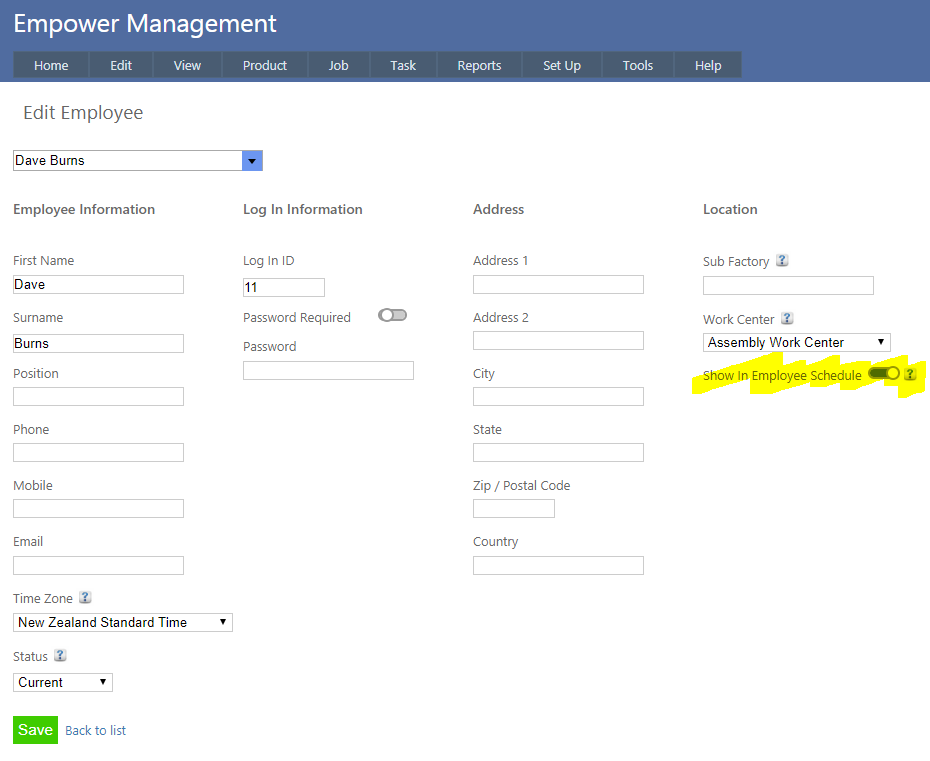Select the Job menu item
The width and height of the screenshot is (930, 761).
click(338, 65)
